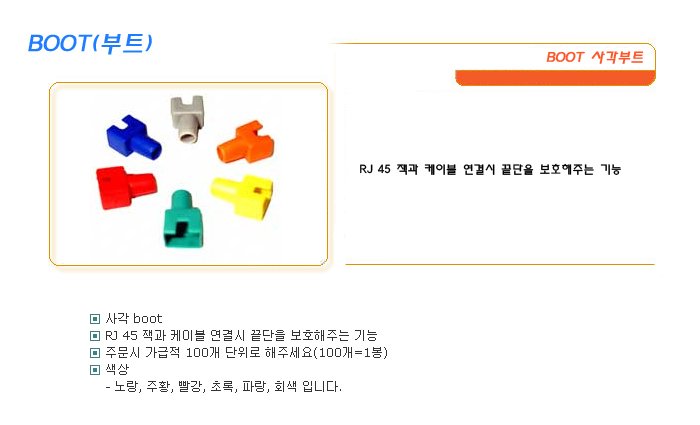Screen dimensions: 700x425
Task: Click the BOOT(부트) page heading
Action: point(90,44)
